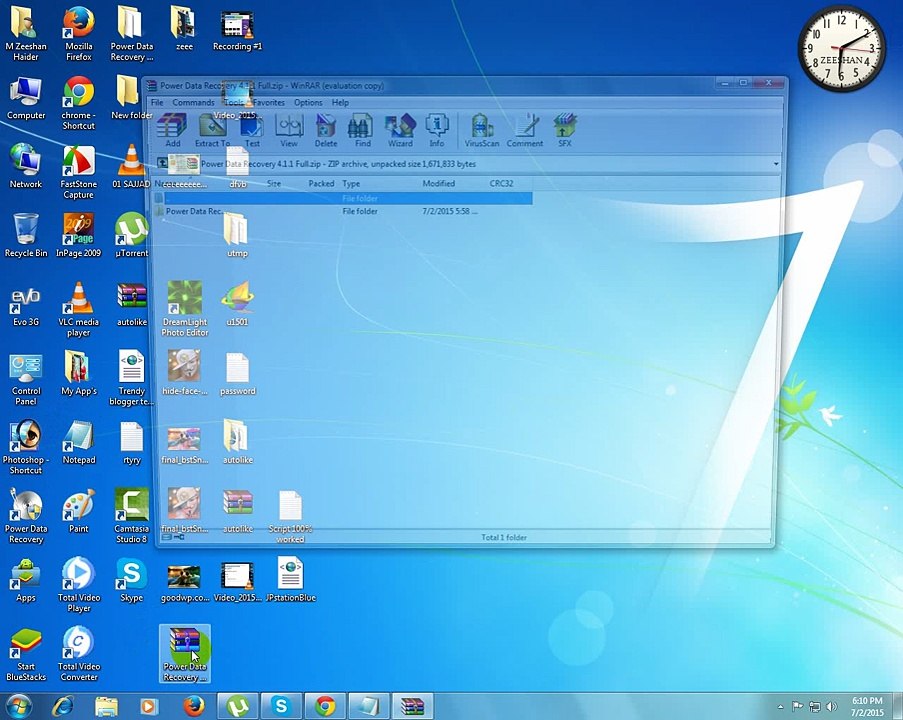Image resolution: width=903 pixels, height=720 pixels.
Task: Select the highlighted parent folder row
Action: pos(343,199)
